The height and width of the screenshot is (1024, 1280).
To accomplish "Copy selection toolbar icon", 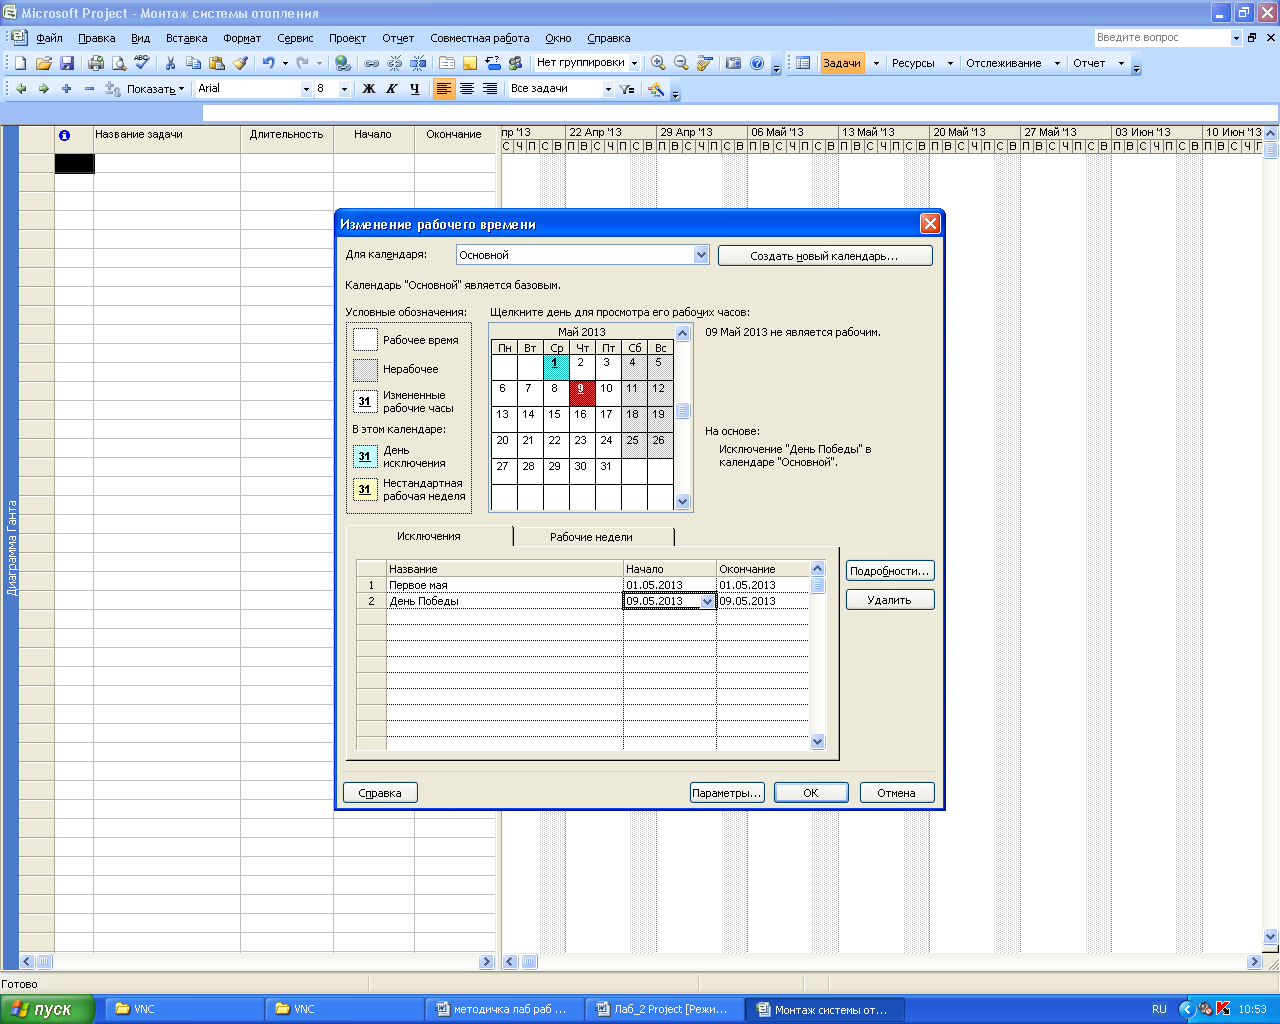I will click(x=194, y=63).
